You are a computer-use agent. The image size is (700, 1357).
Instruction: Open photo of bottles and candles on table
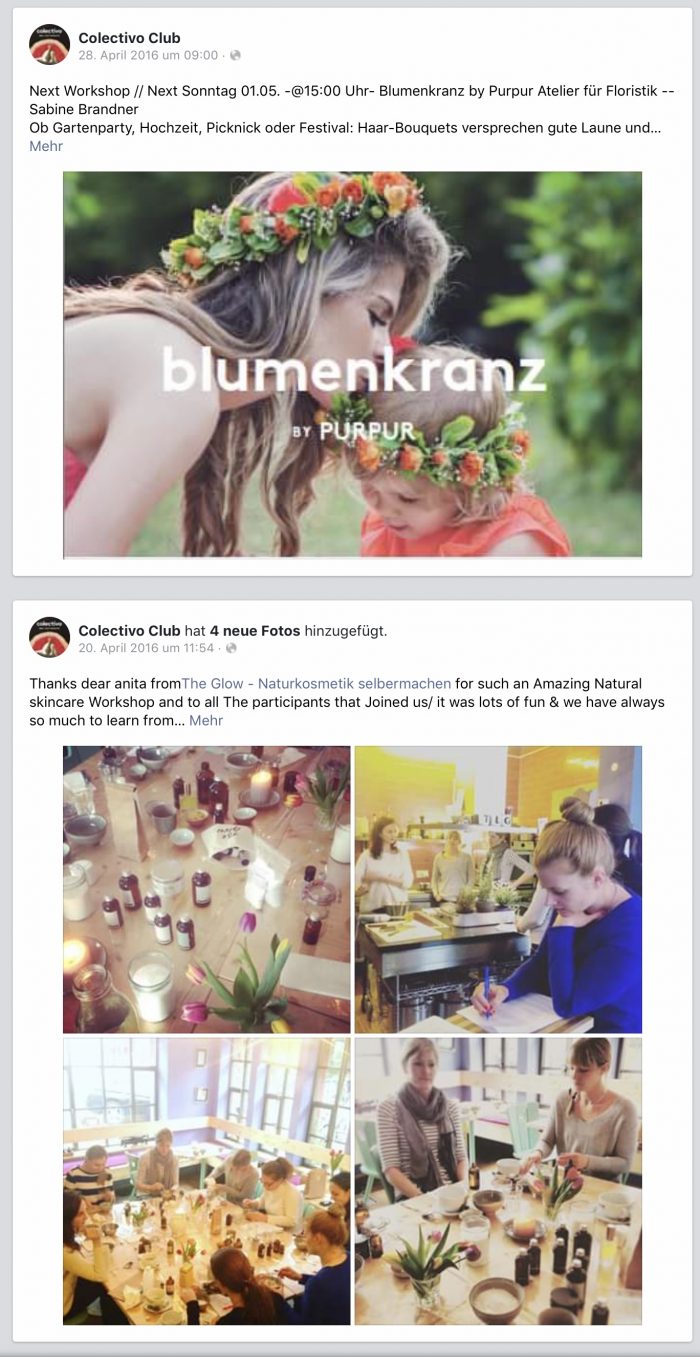(207, 889)
